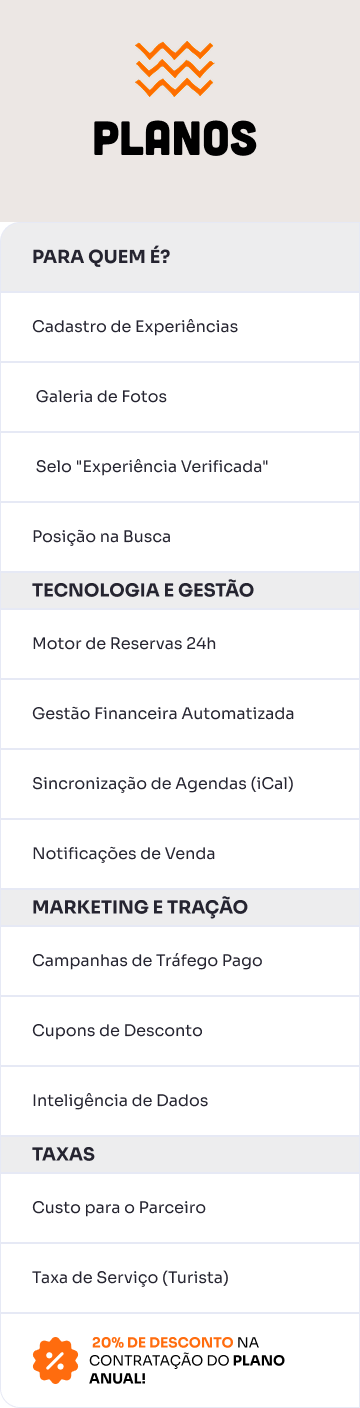Open the Campanhas de Tráfego Pago row
The image size is (360, 1408).
(180, 961)
